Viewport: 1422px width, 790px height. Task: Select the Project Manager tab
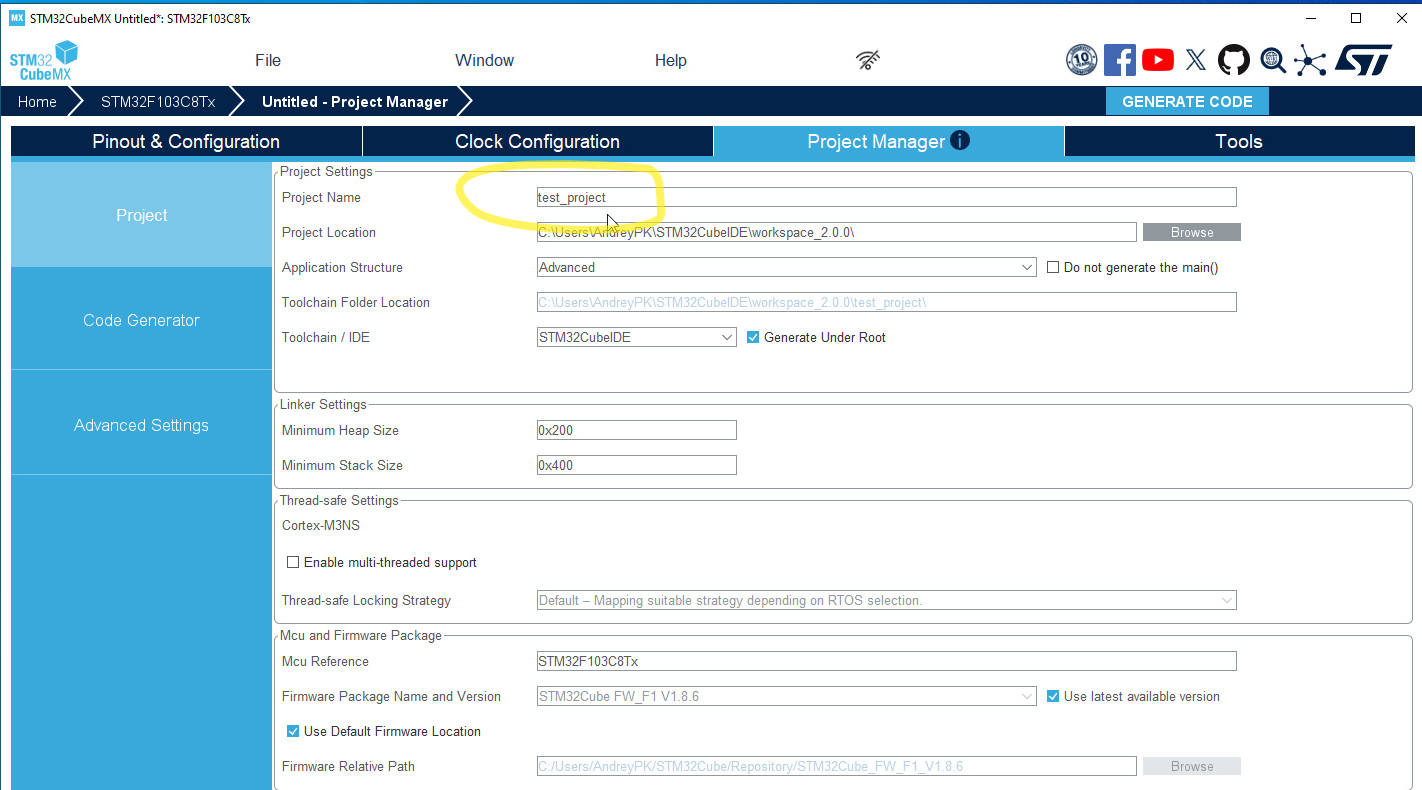889,141
